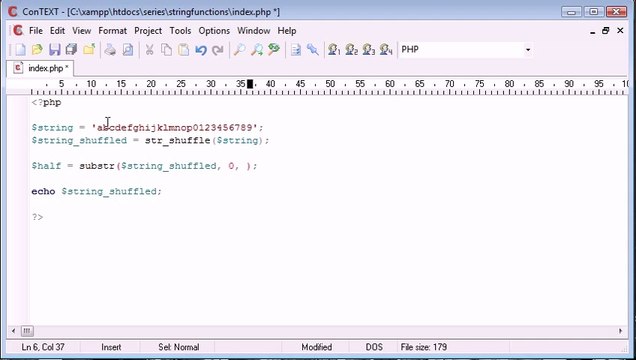The width and height of the screenshot is (636, 360).
Task: Click the blue Undo arrow
Action: [201, 50]
